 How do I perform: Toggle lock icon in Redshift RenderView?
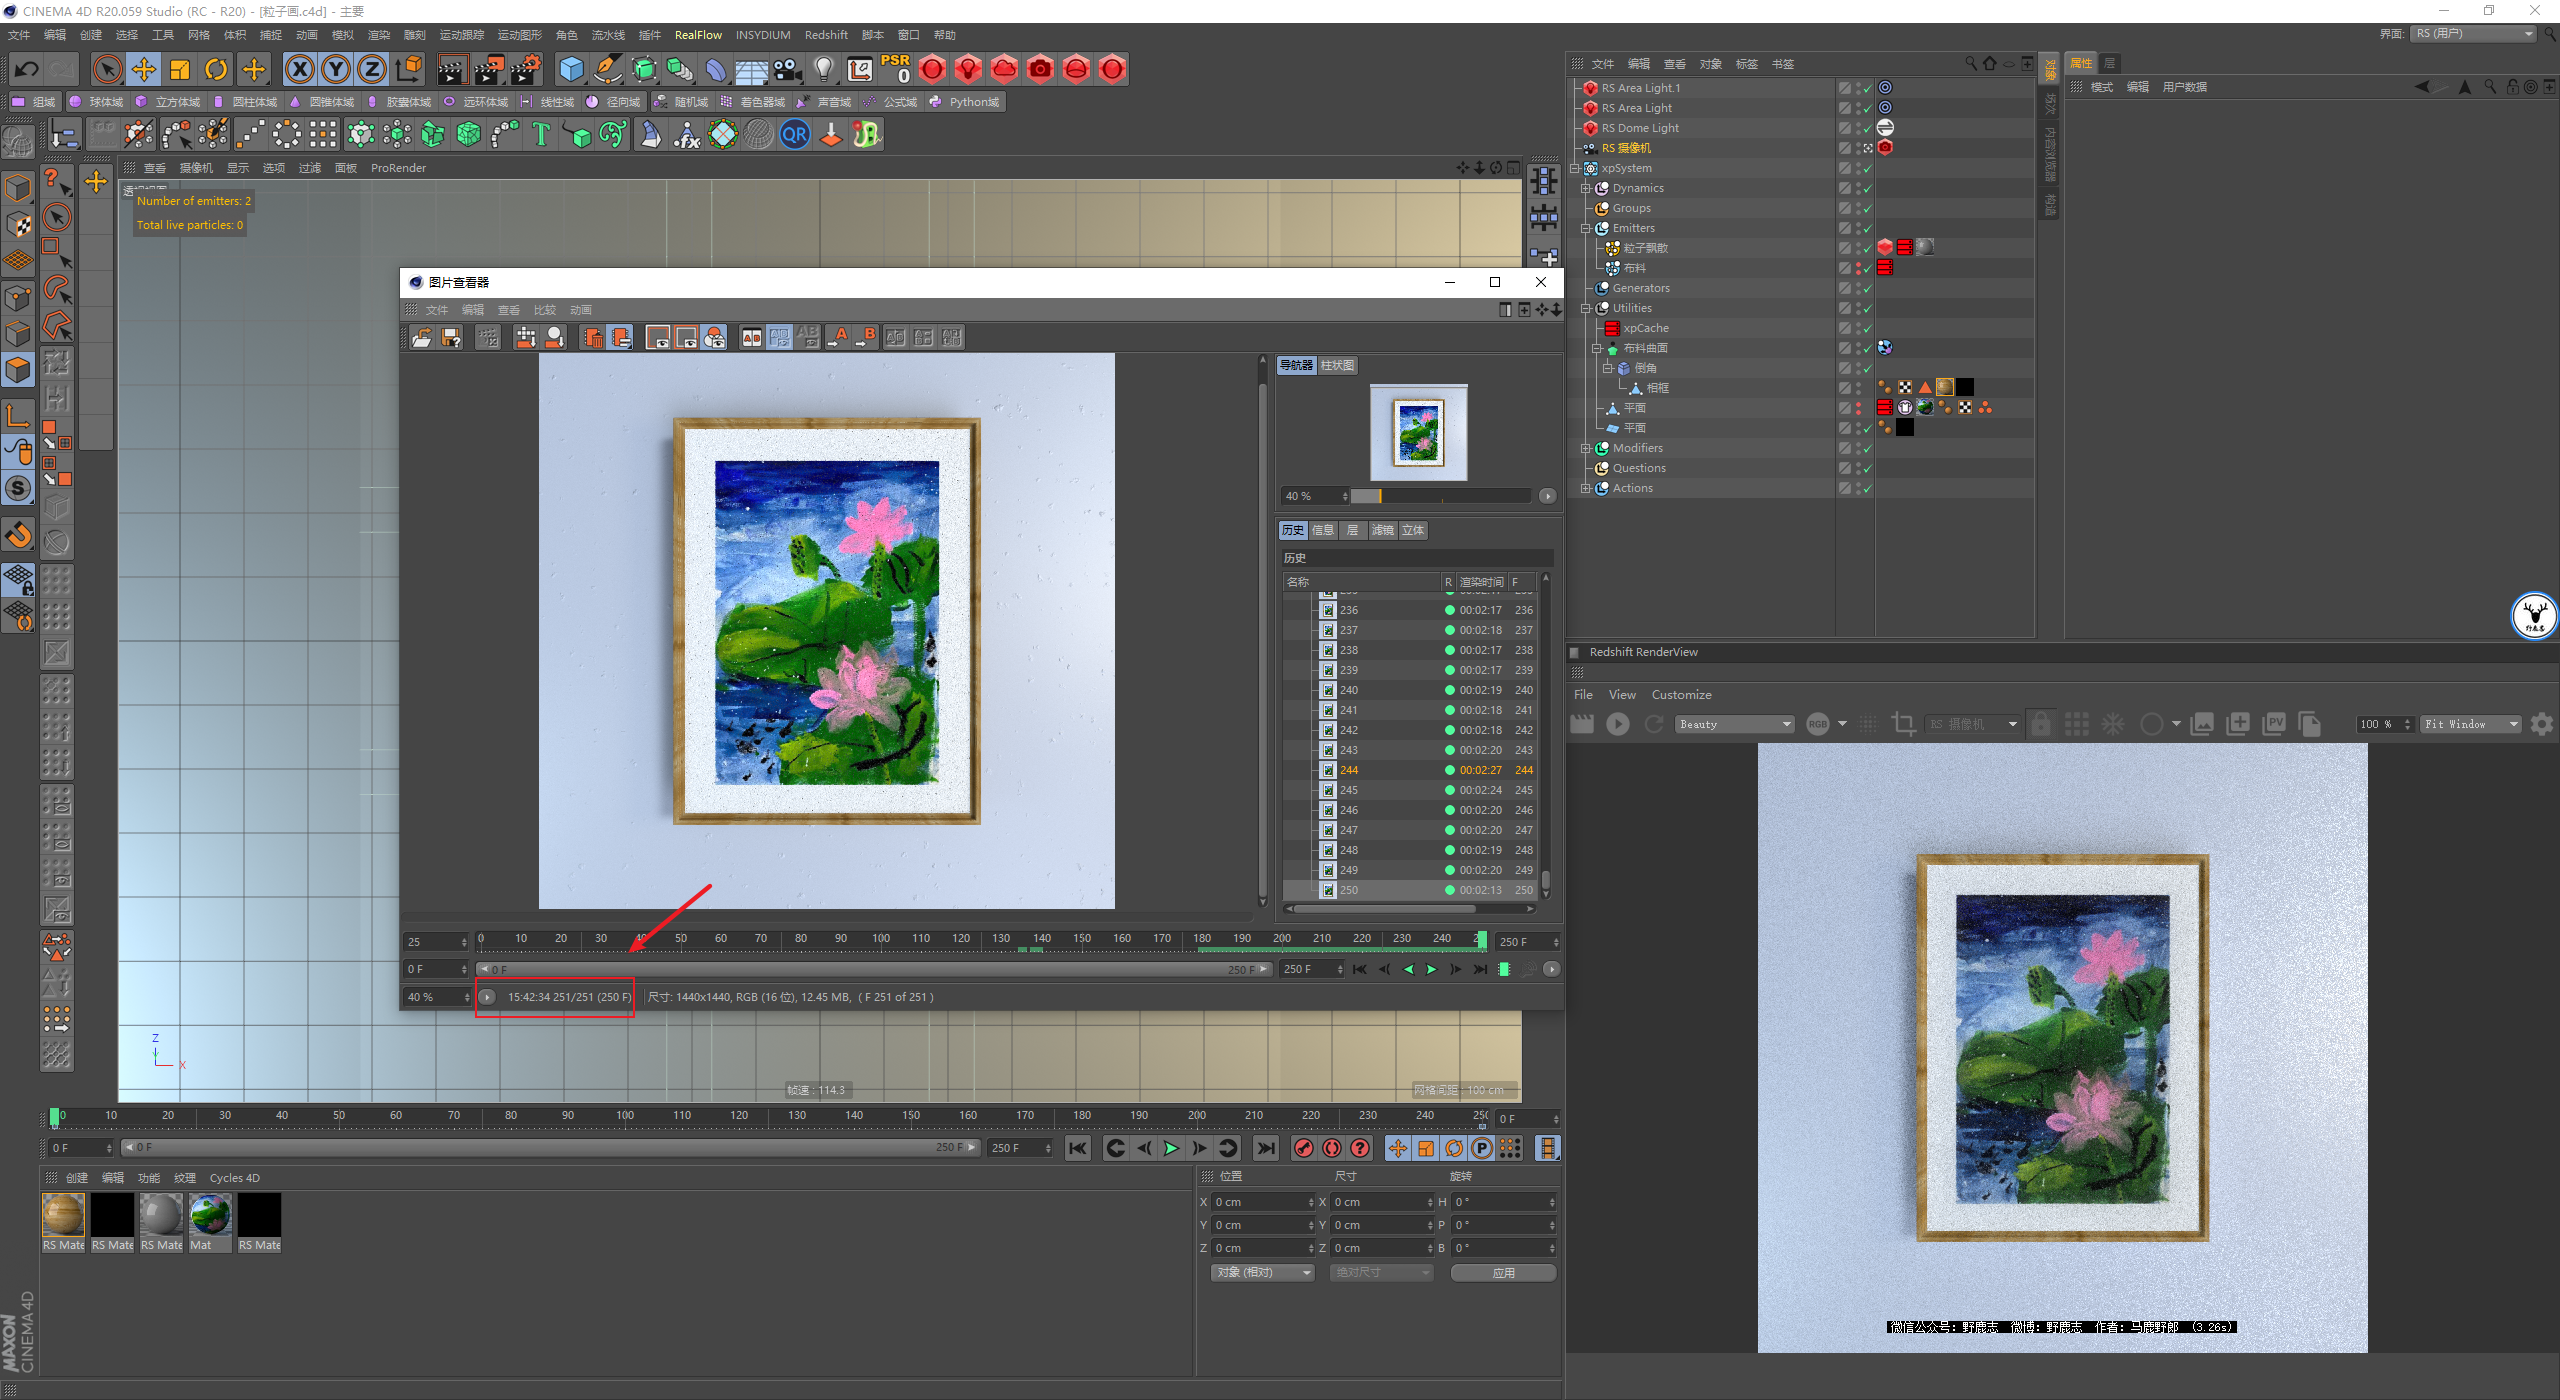[2041, 724]
